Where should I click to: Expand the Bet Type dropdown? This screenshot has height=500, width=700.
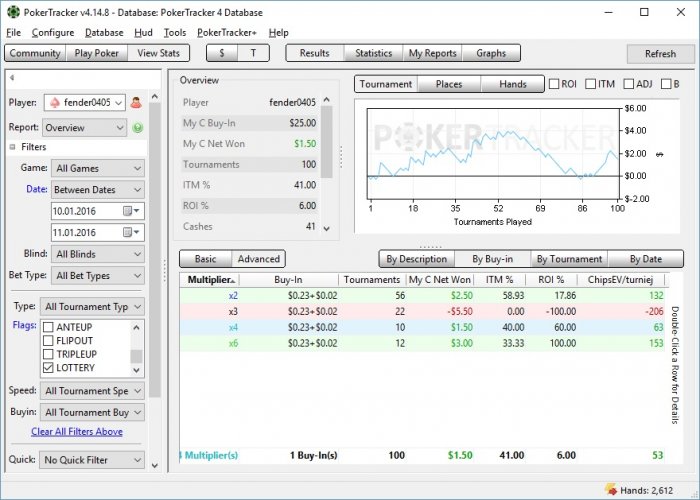(x=98, y=275)
